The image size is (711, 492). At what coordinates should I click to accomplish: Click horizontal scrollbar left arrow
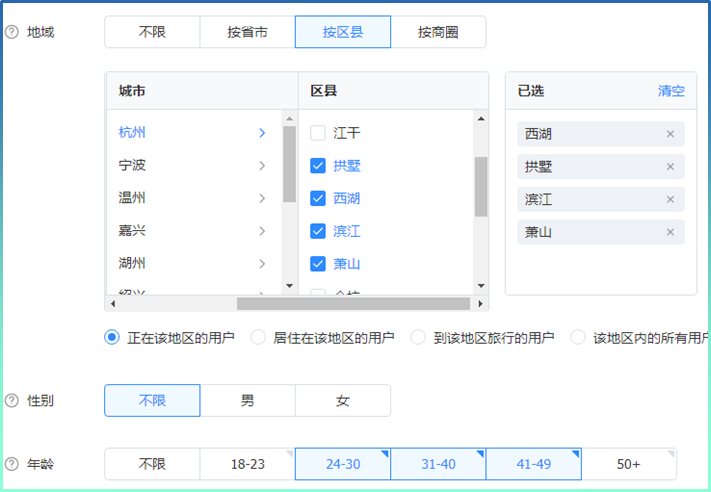coord(112,303)
